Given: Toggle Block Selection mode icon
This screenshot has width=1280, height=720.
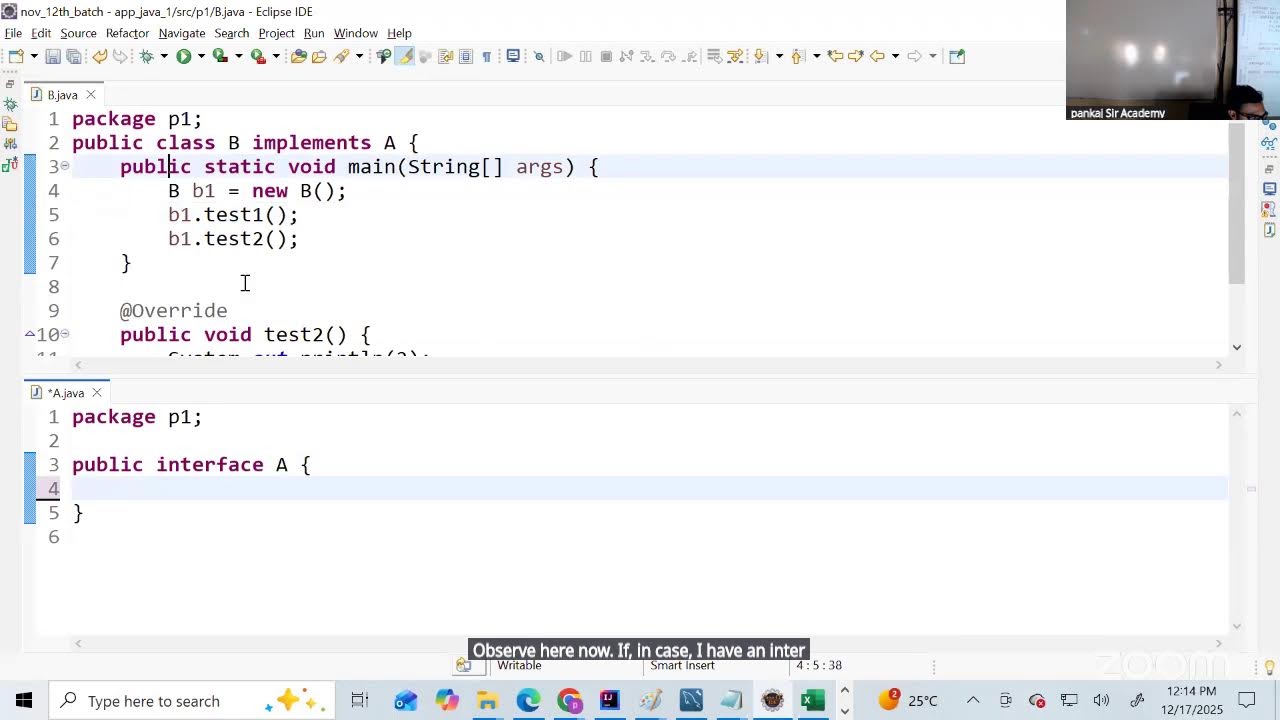Looking at the screenshot, I should (466, 56).
